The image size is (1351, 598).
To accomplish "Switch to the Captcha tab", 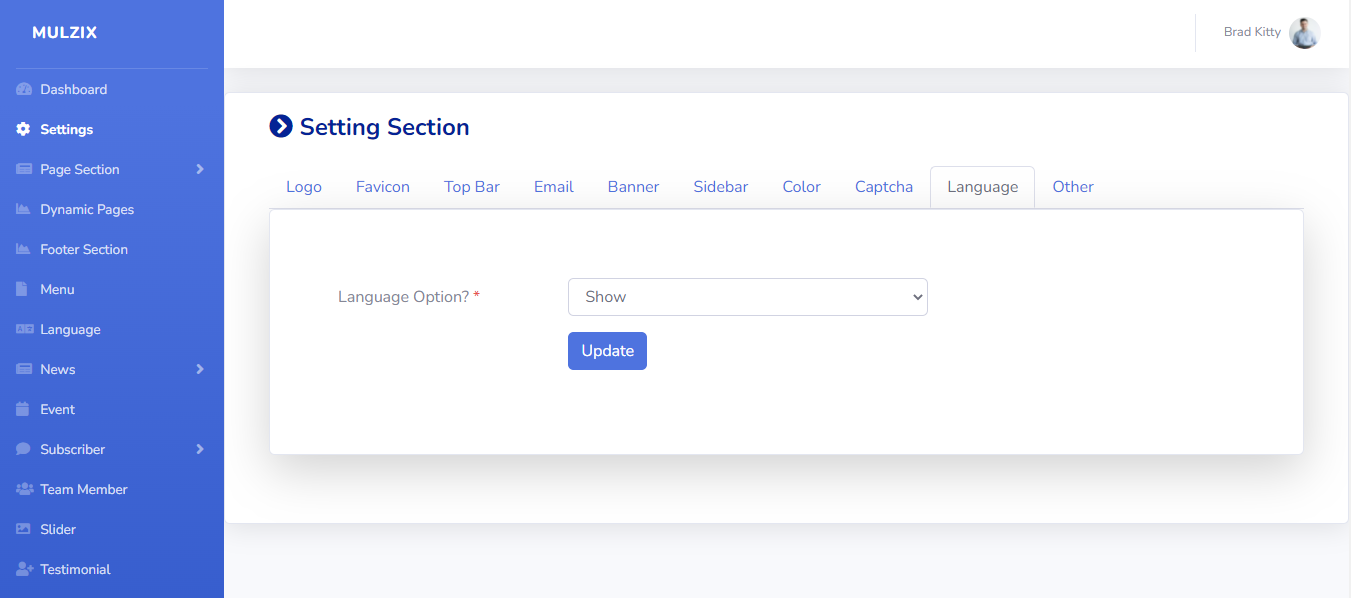I will [x=883, y=187].
